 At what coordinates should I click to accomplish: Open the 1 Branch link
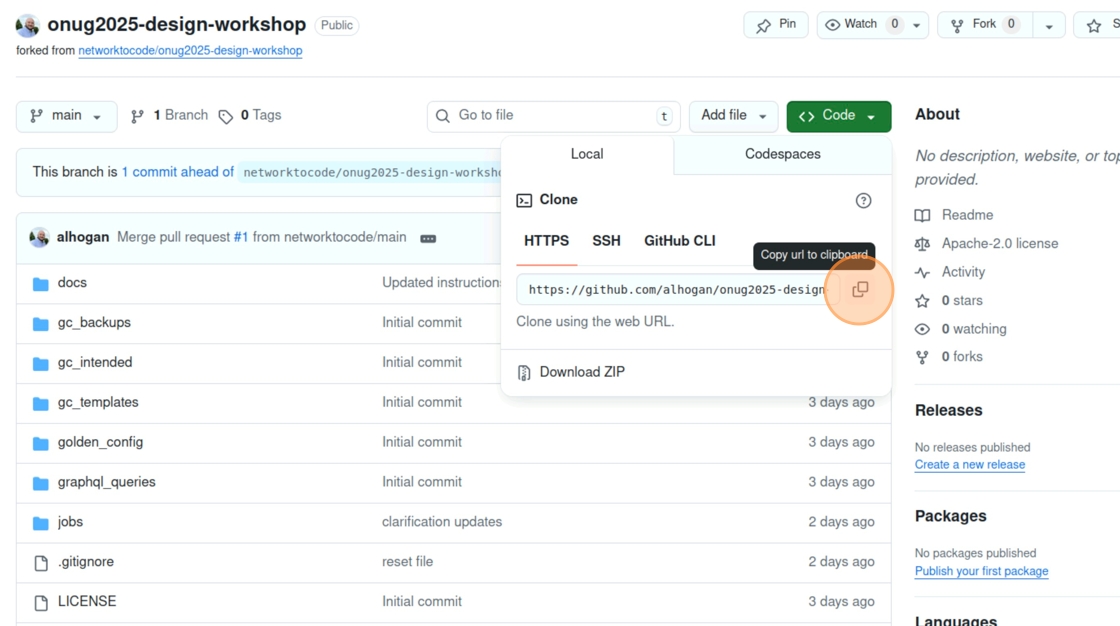pyautogui.click(x=169, y=116)
